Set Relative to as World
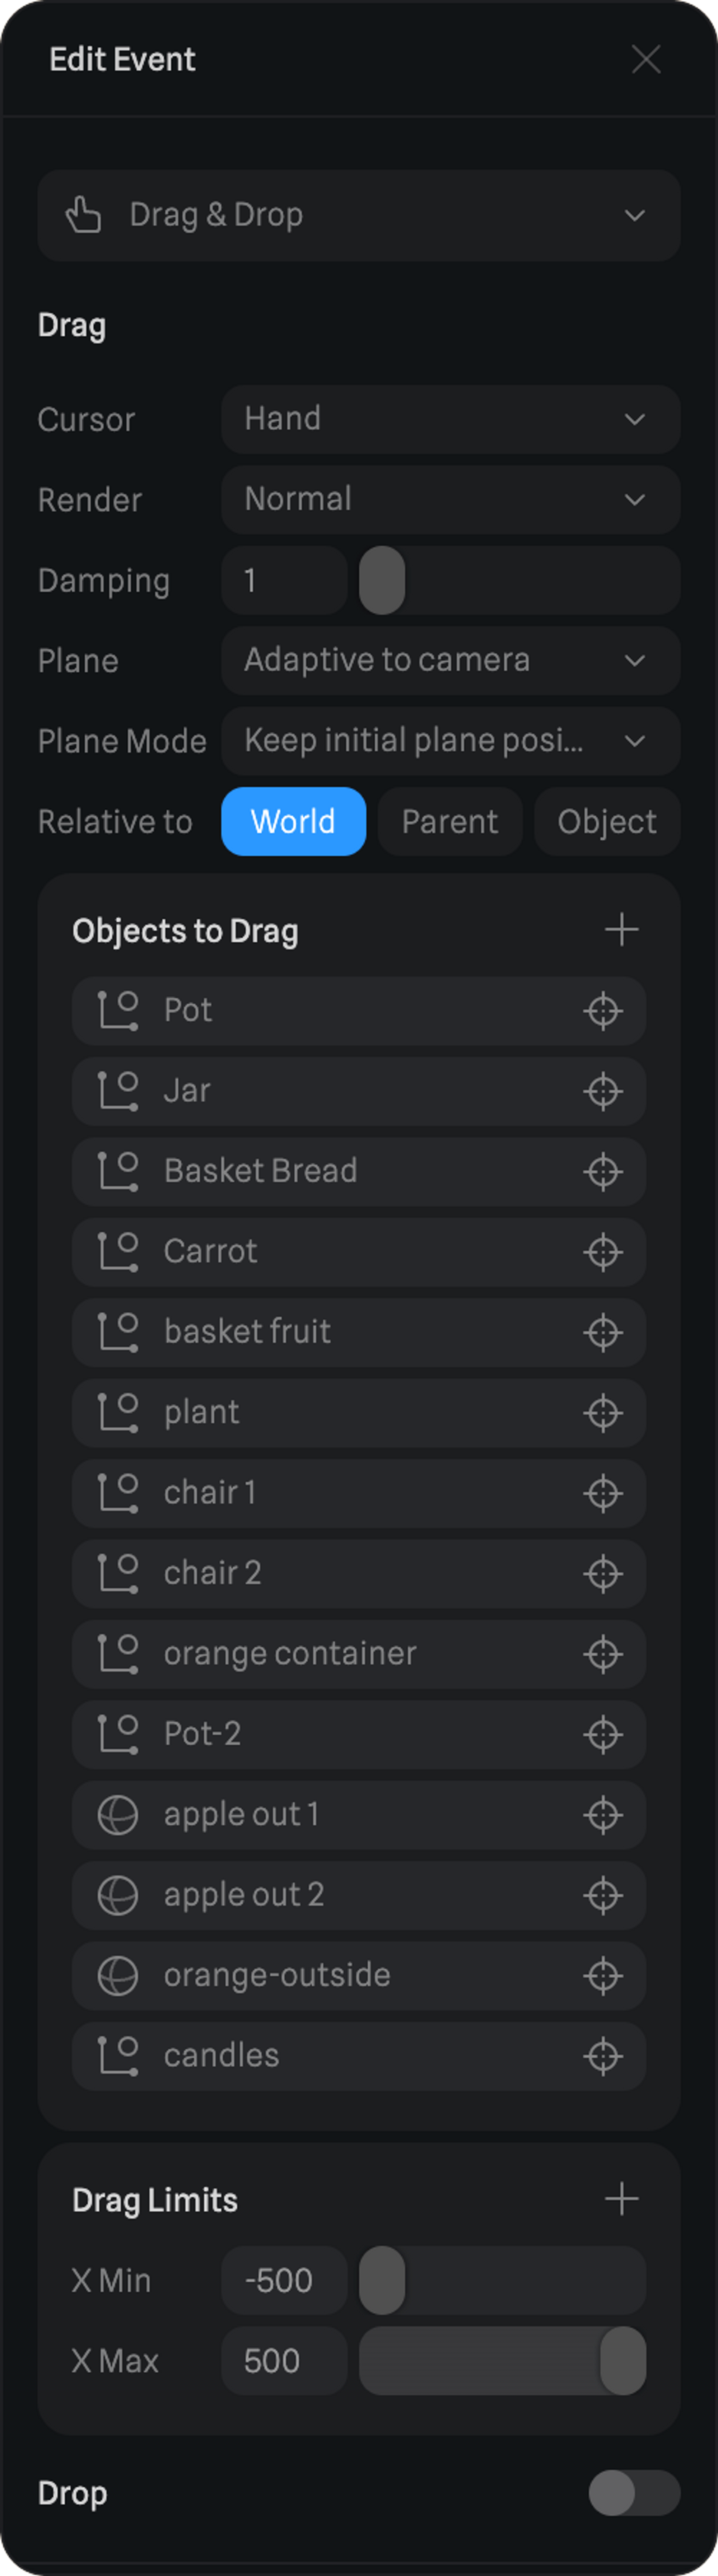 [x=293, y=821]
